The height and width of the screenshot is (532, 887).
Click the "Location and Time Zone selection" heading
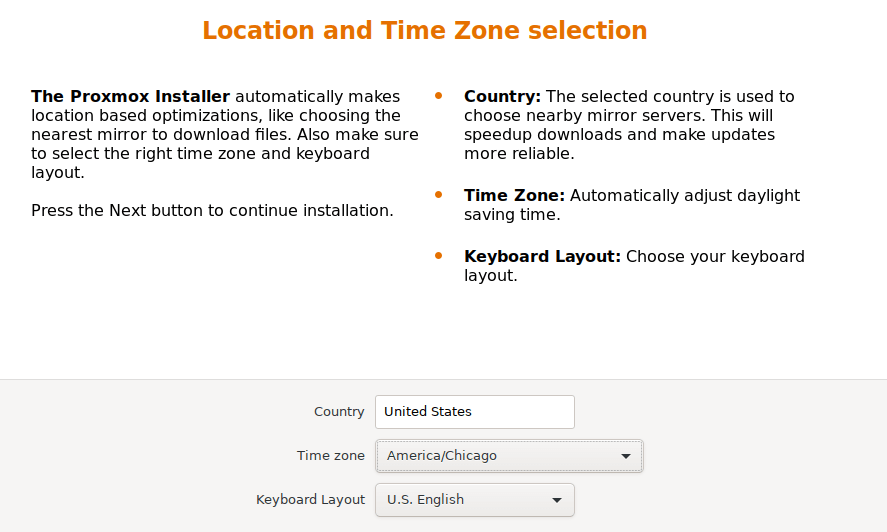point(425,31)
